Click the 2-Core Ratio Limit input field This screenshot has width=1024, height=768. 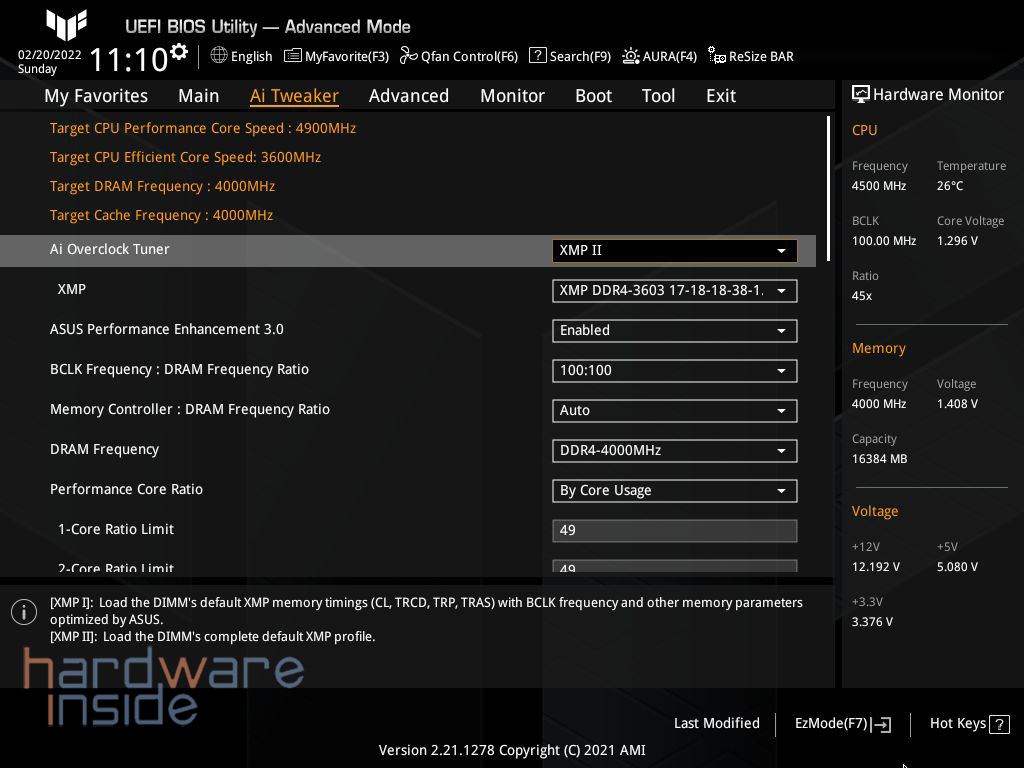[x=675, y=566]
